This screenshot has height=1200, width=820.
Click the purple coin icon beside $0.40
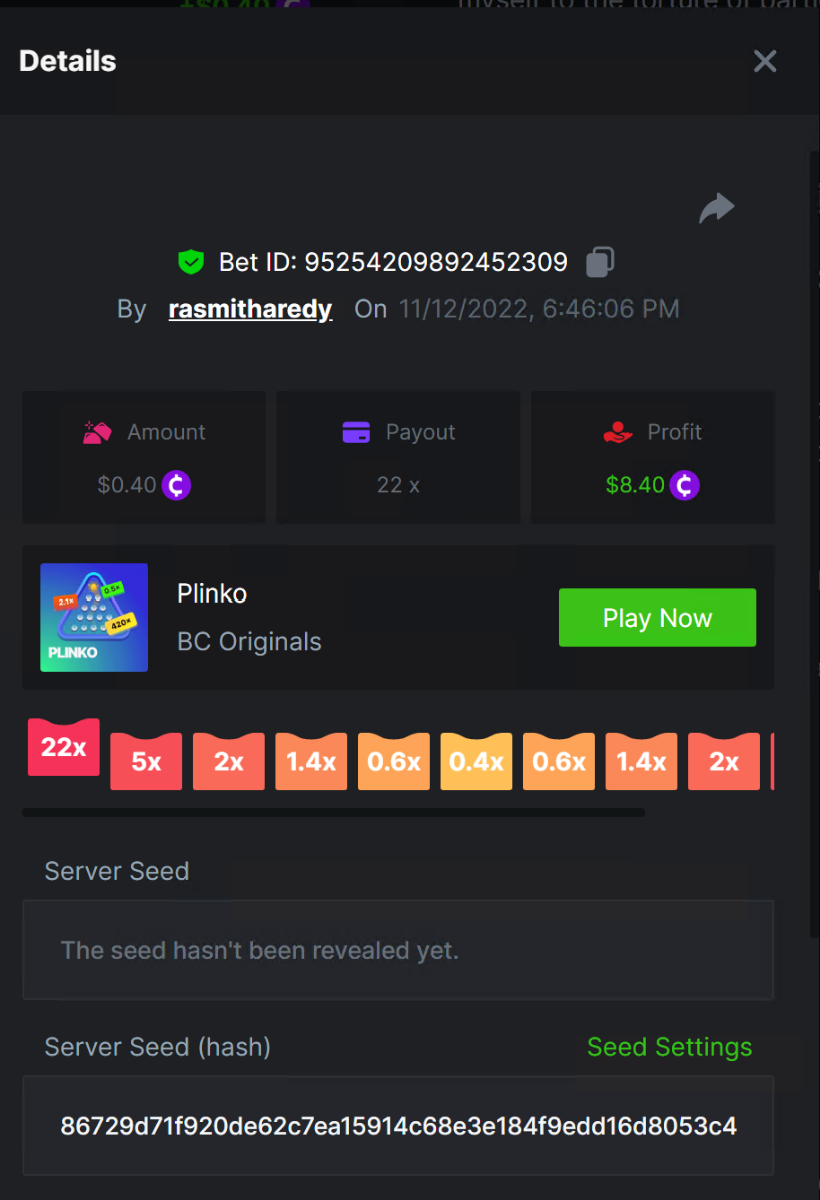[x=176, y=485]
